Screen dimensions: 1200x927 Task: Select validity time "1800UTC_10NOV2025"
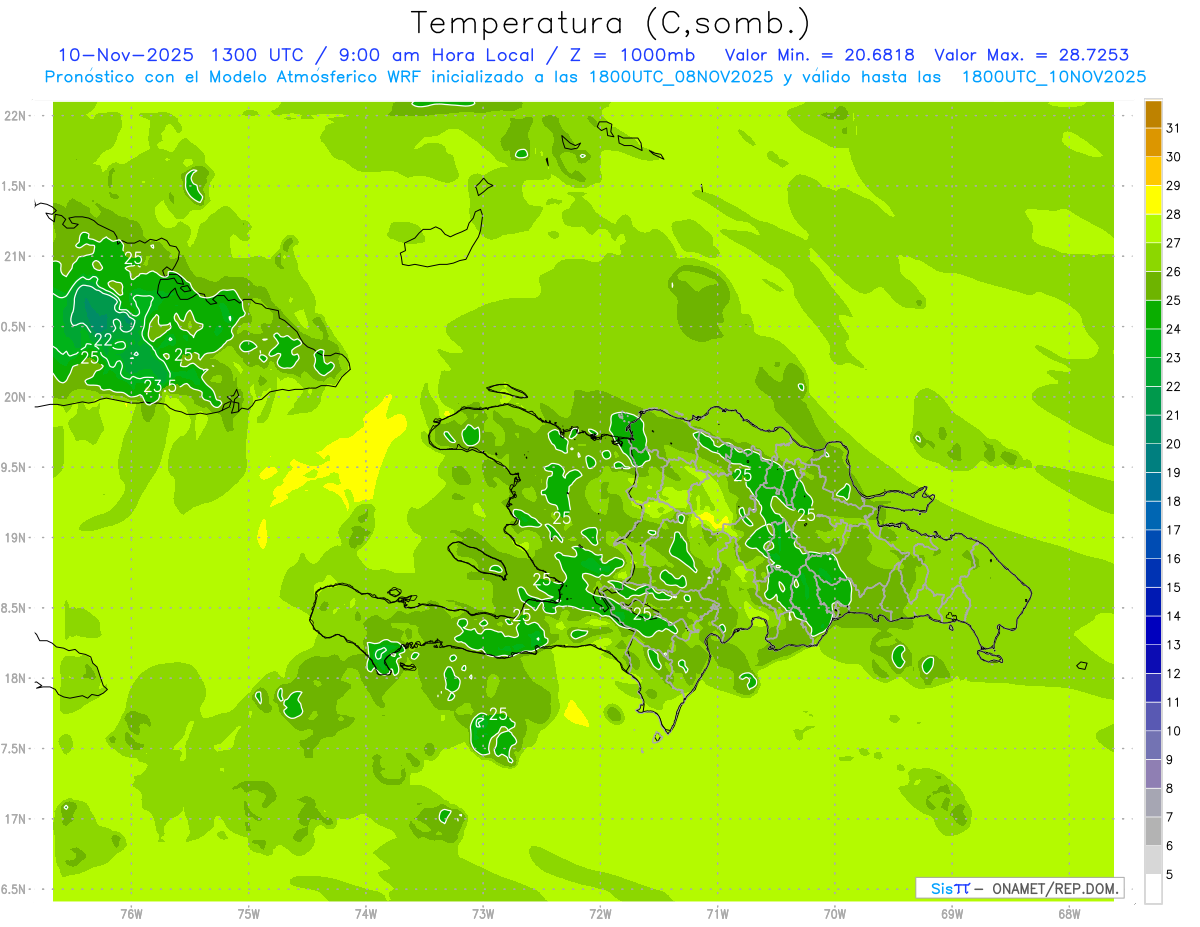[x=1054, y=77]
